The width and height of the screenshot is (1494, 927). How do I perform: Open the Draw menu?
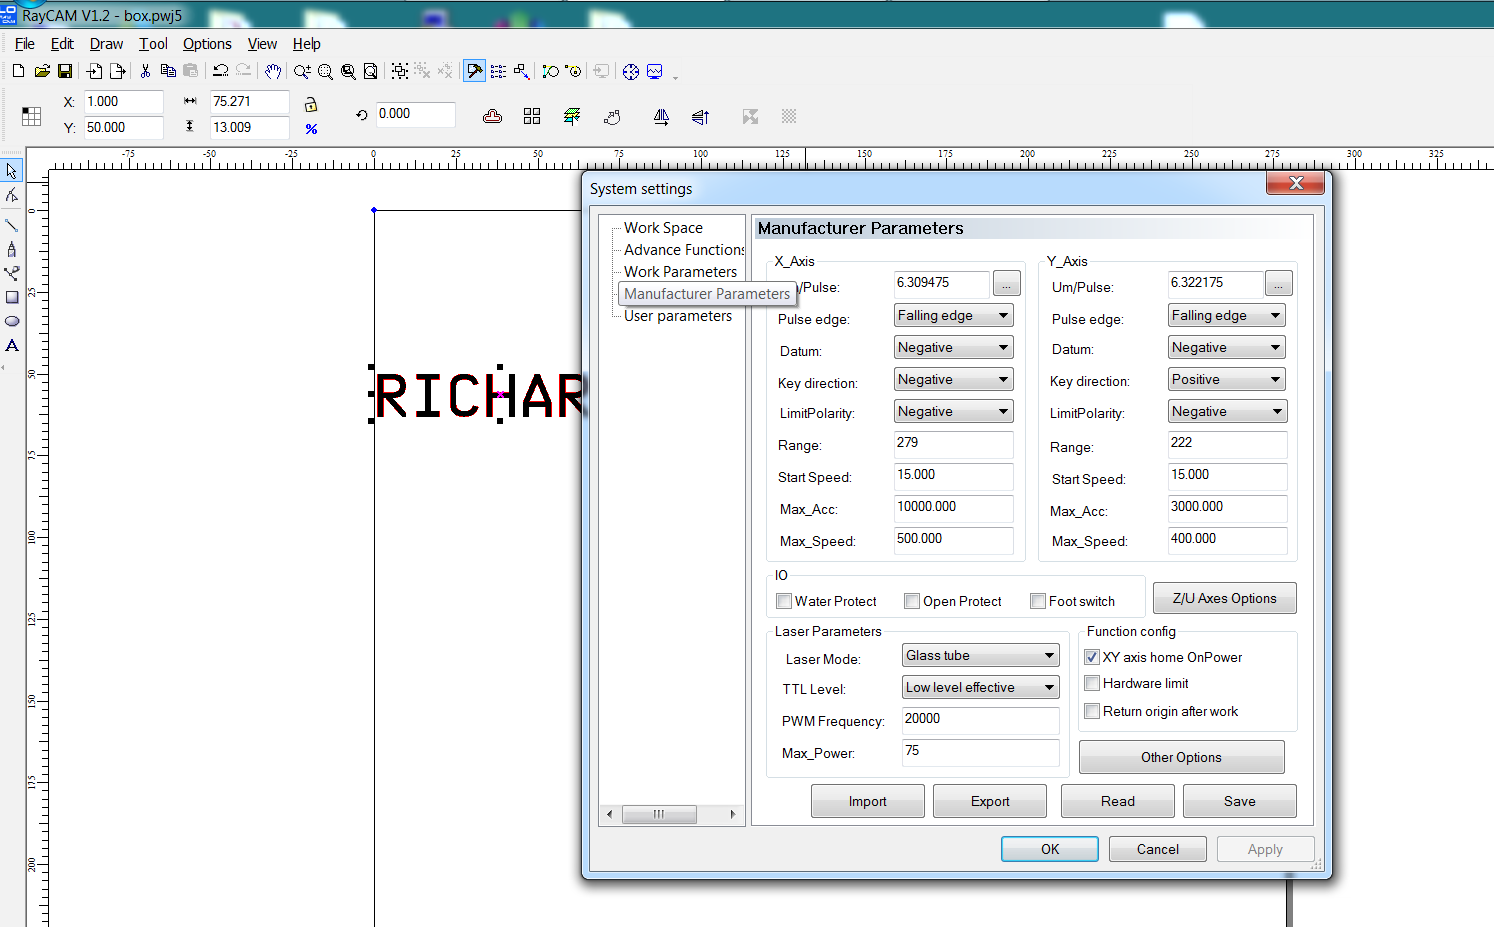106,44
